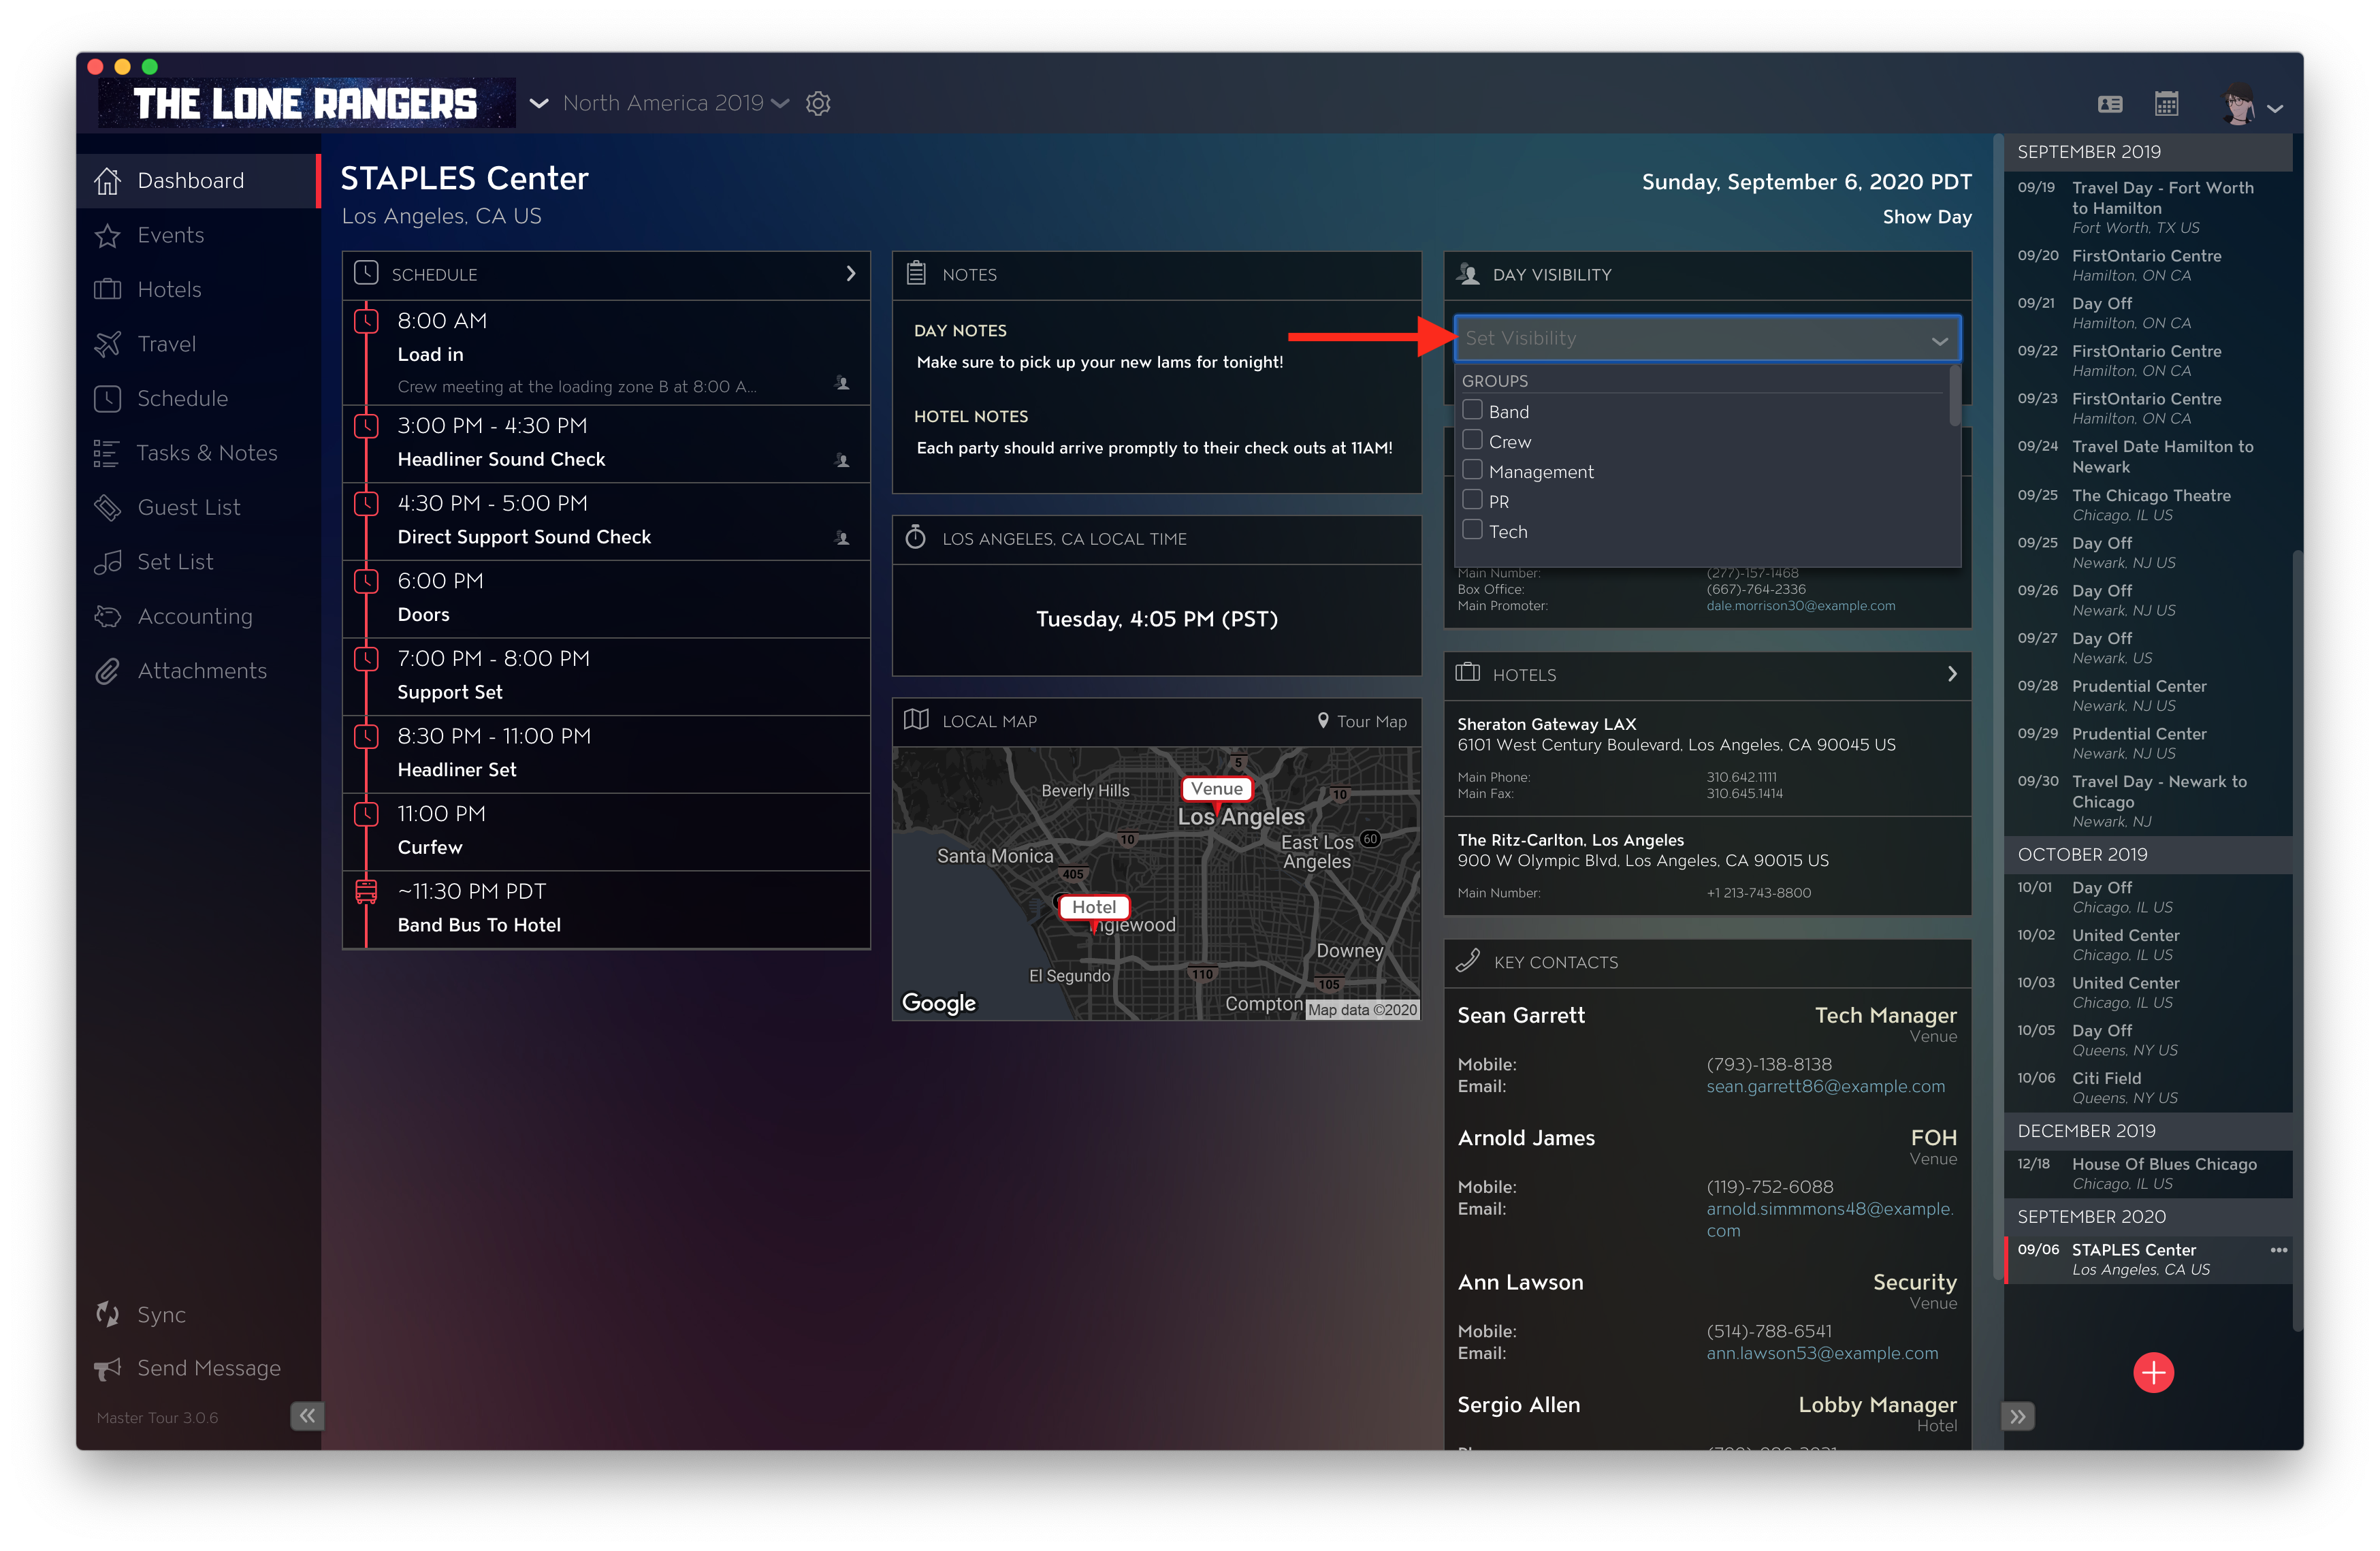This screenshot has height=1551, width=2380.
Task: Open the calendar icon in header
Action: (2166, 104)
